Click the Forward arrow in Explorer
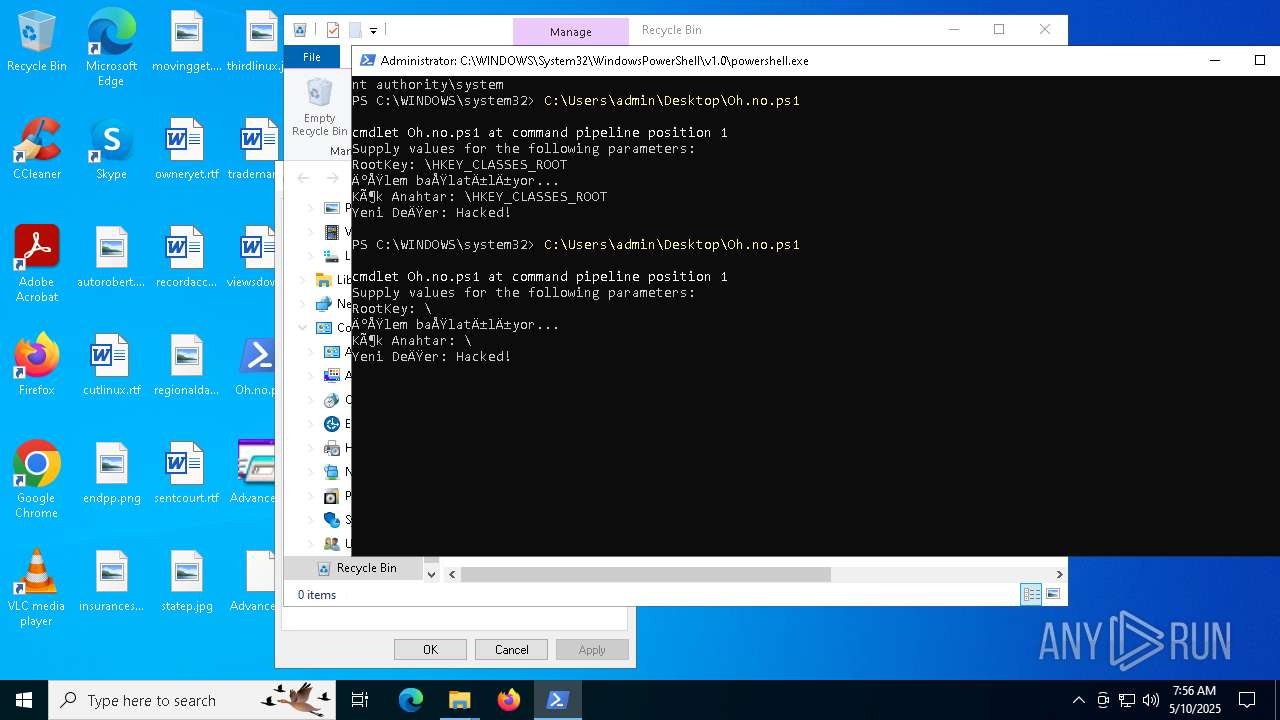Screen dimensions: 1280x720 (332, 178)
